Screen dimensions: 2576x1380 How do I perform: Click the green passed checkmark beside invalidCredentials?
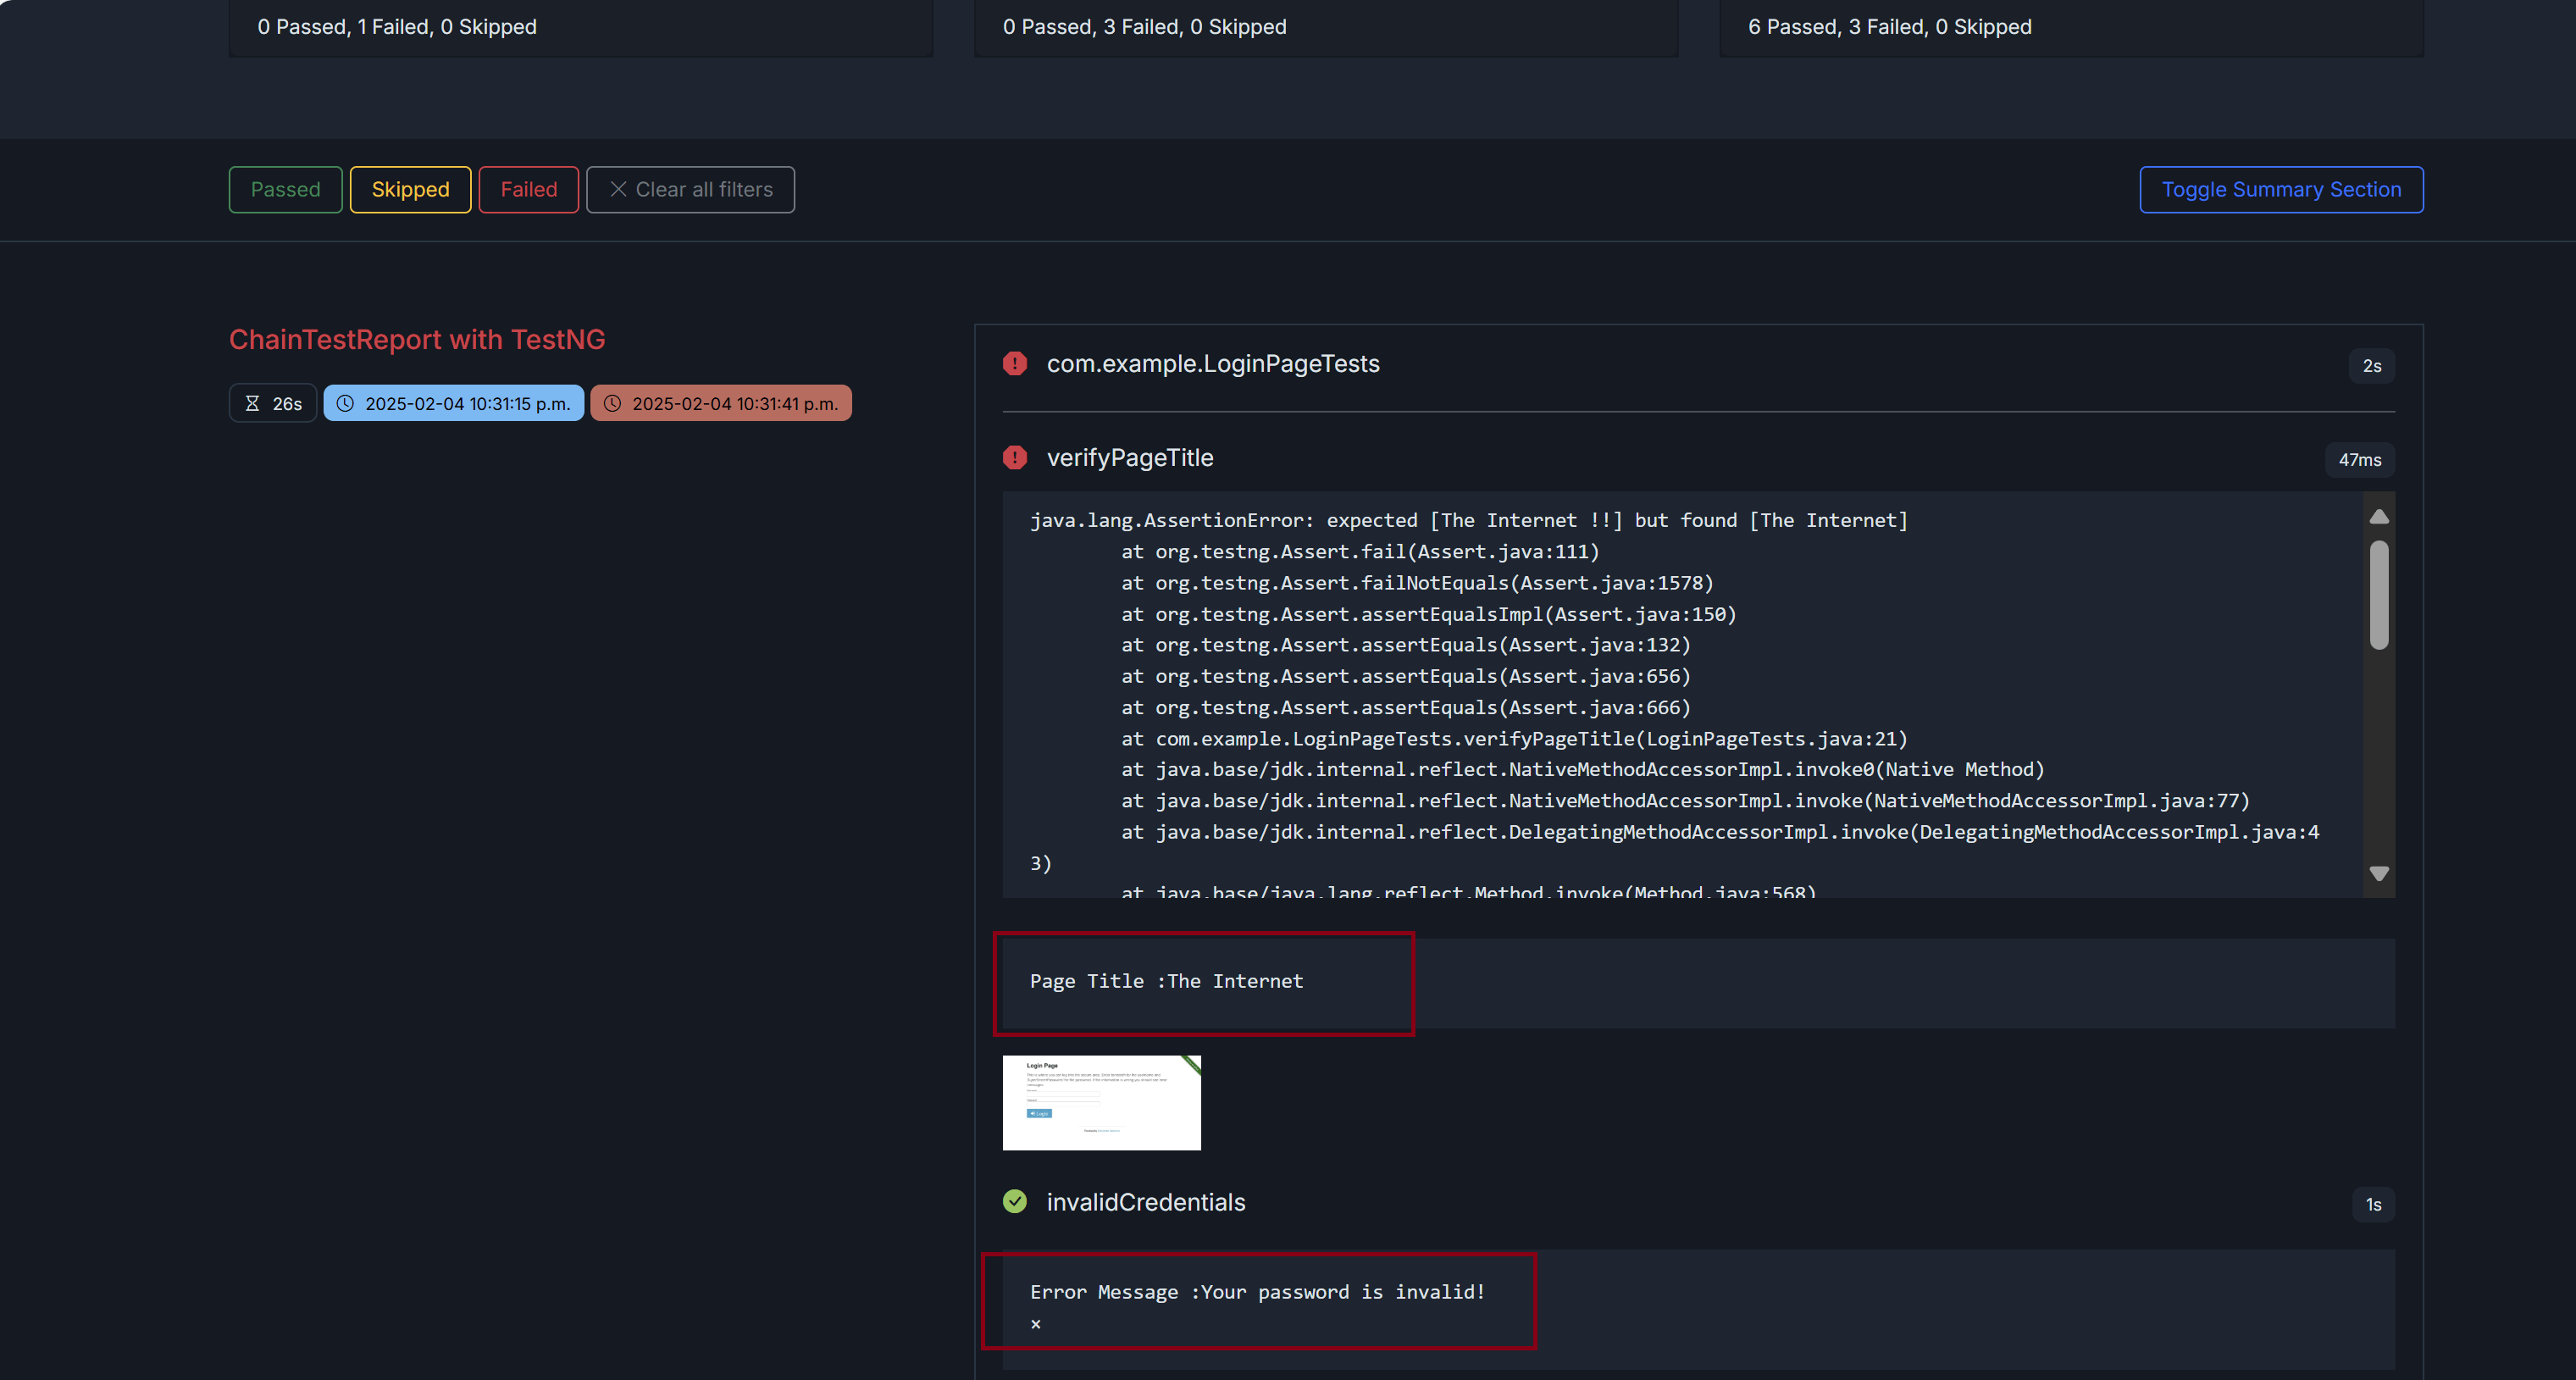coord(1014,1202)
